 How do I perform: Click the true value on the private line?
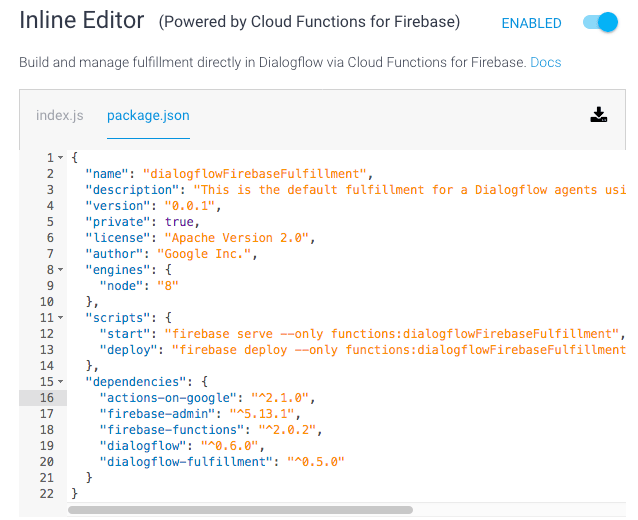pos(179,222)
